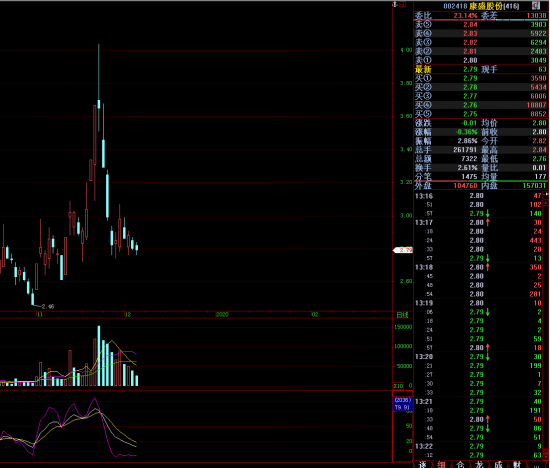The height and width of the screenshot is (468, 550).
Task: Open the 仓 tab
Action: [460, 464]
